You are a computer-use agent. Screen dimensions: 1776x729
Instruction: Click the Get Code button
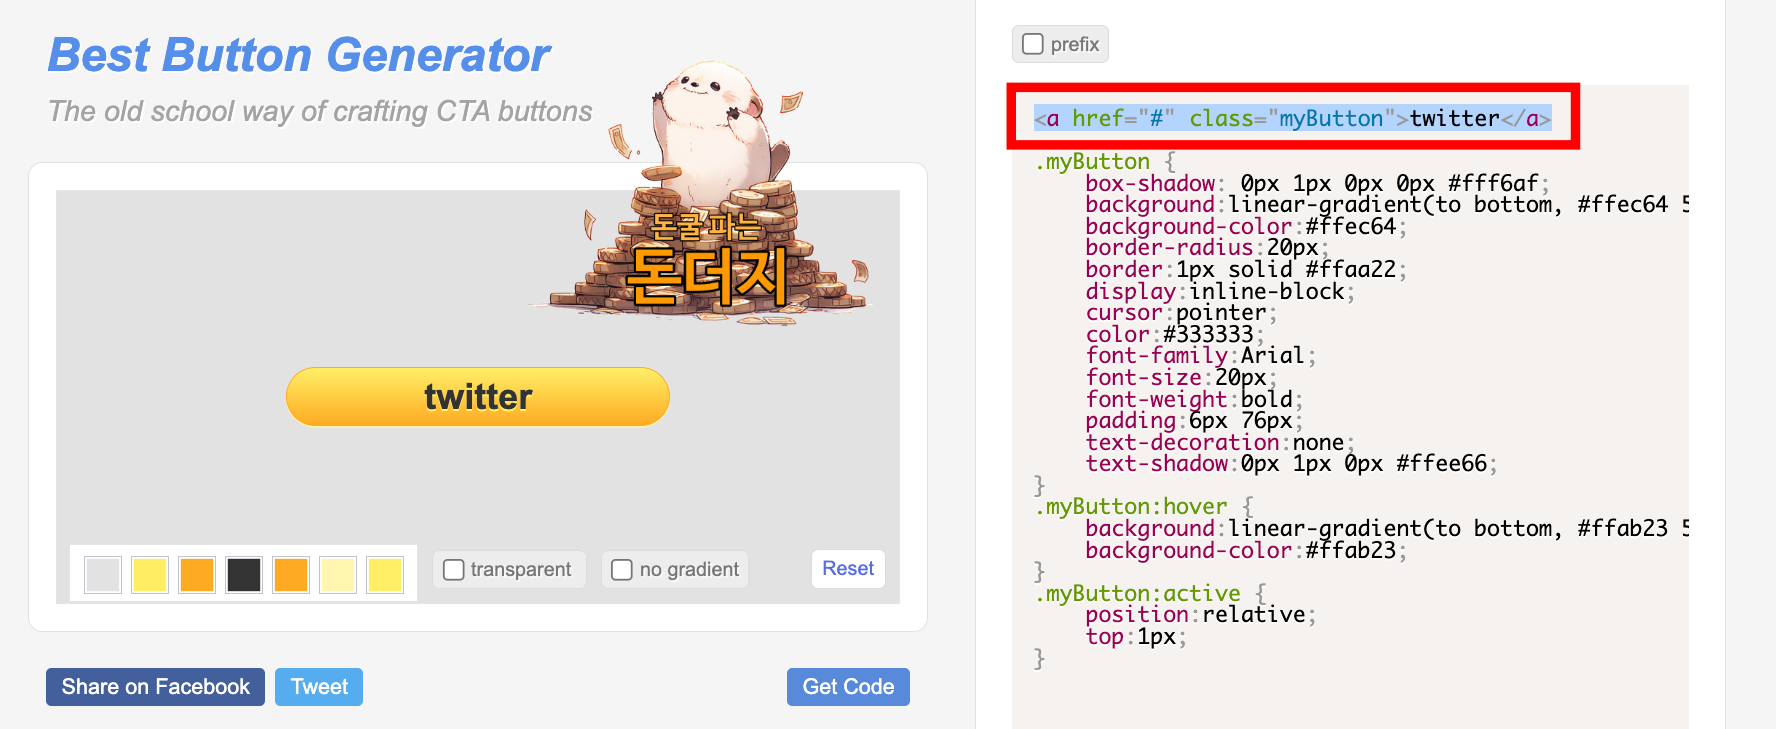pyautogui.click(x=848, y=687)
